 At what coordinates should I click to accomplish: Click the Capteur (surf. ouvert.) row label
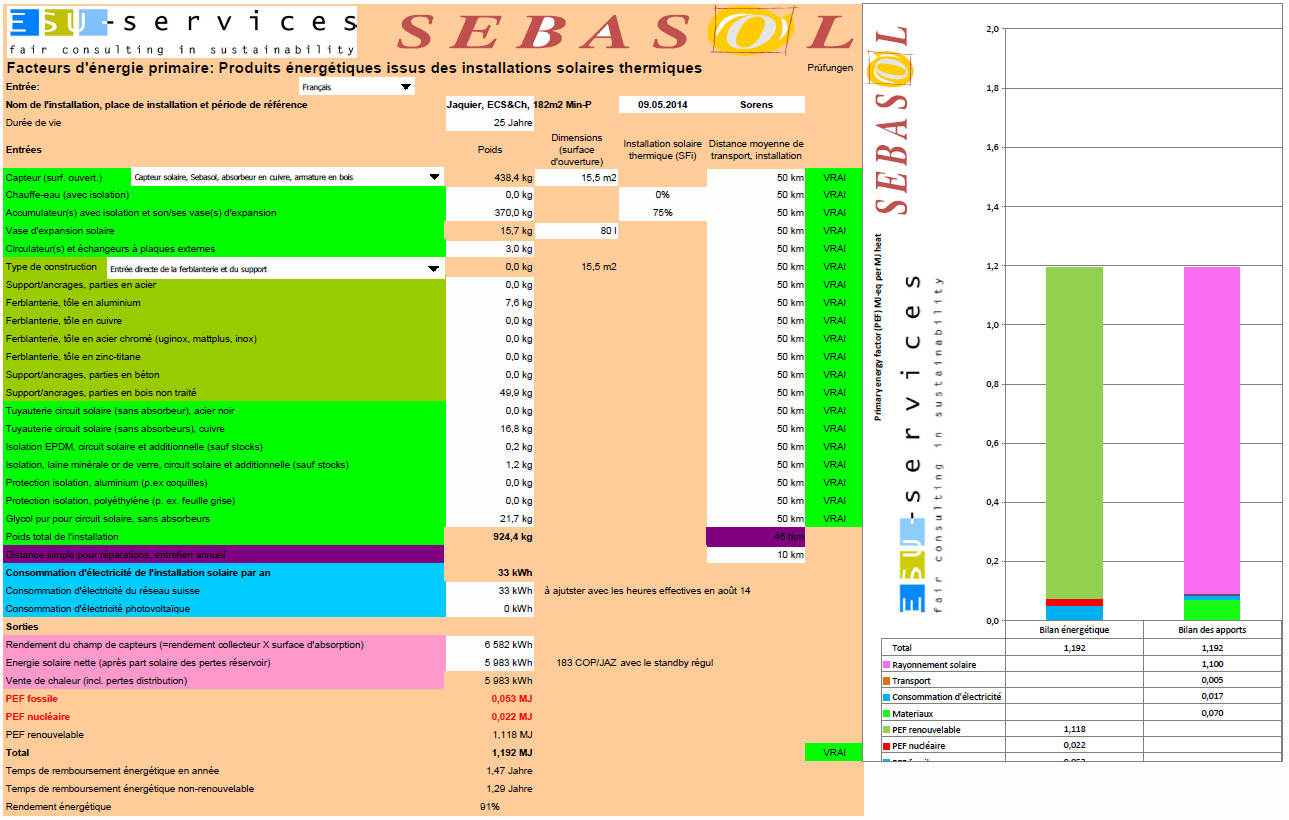[x=54, y=177]
